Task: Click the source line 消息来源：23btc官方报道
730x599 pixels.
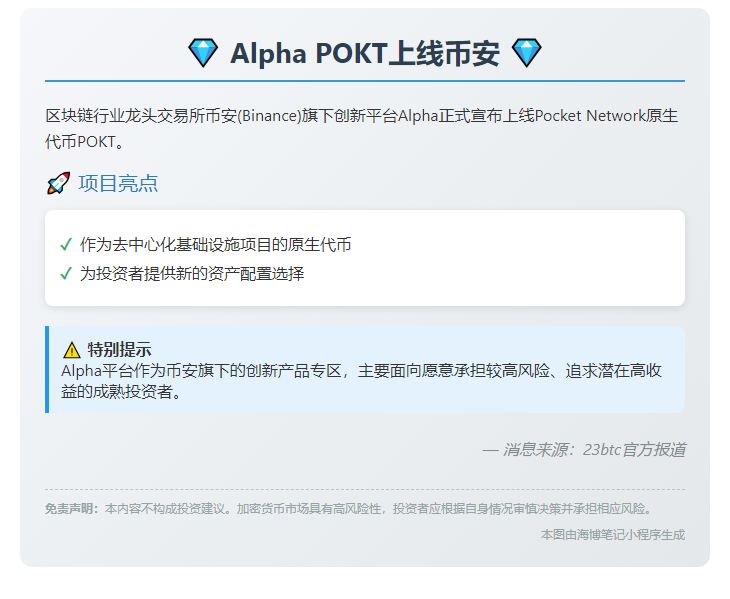Action: coord(584,450)
